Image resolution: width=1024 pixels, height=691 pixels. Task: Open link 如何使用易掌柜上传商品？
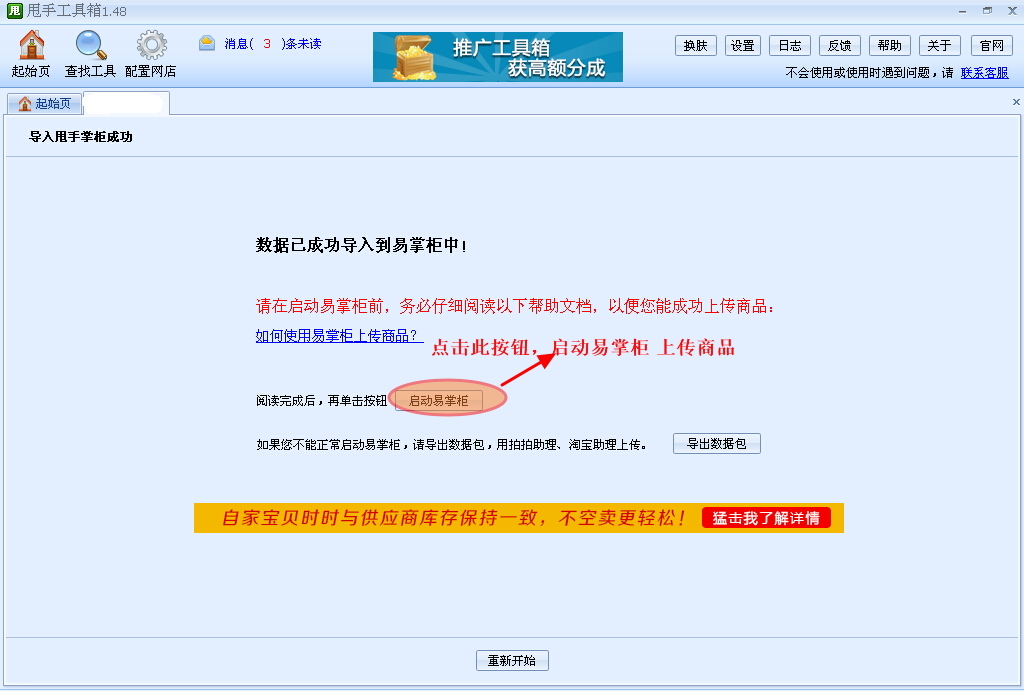339,336
